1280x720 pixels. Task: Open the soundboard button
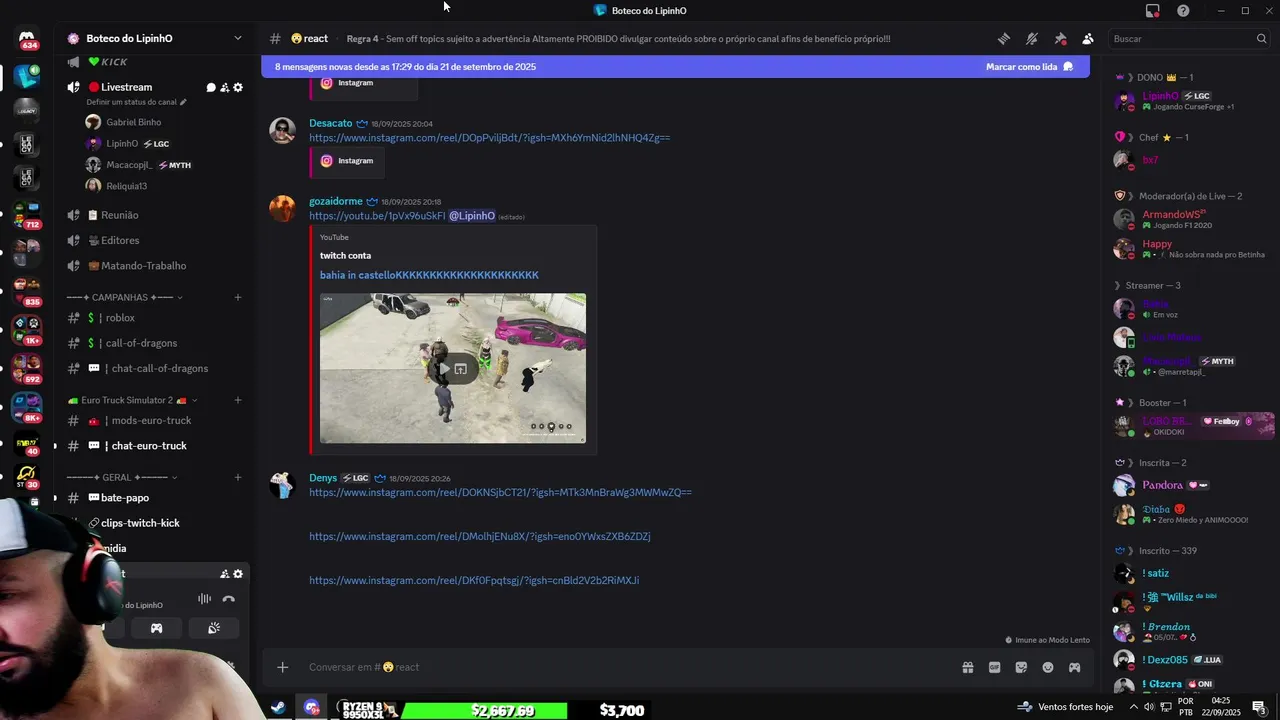[x=213, y=628]
